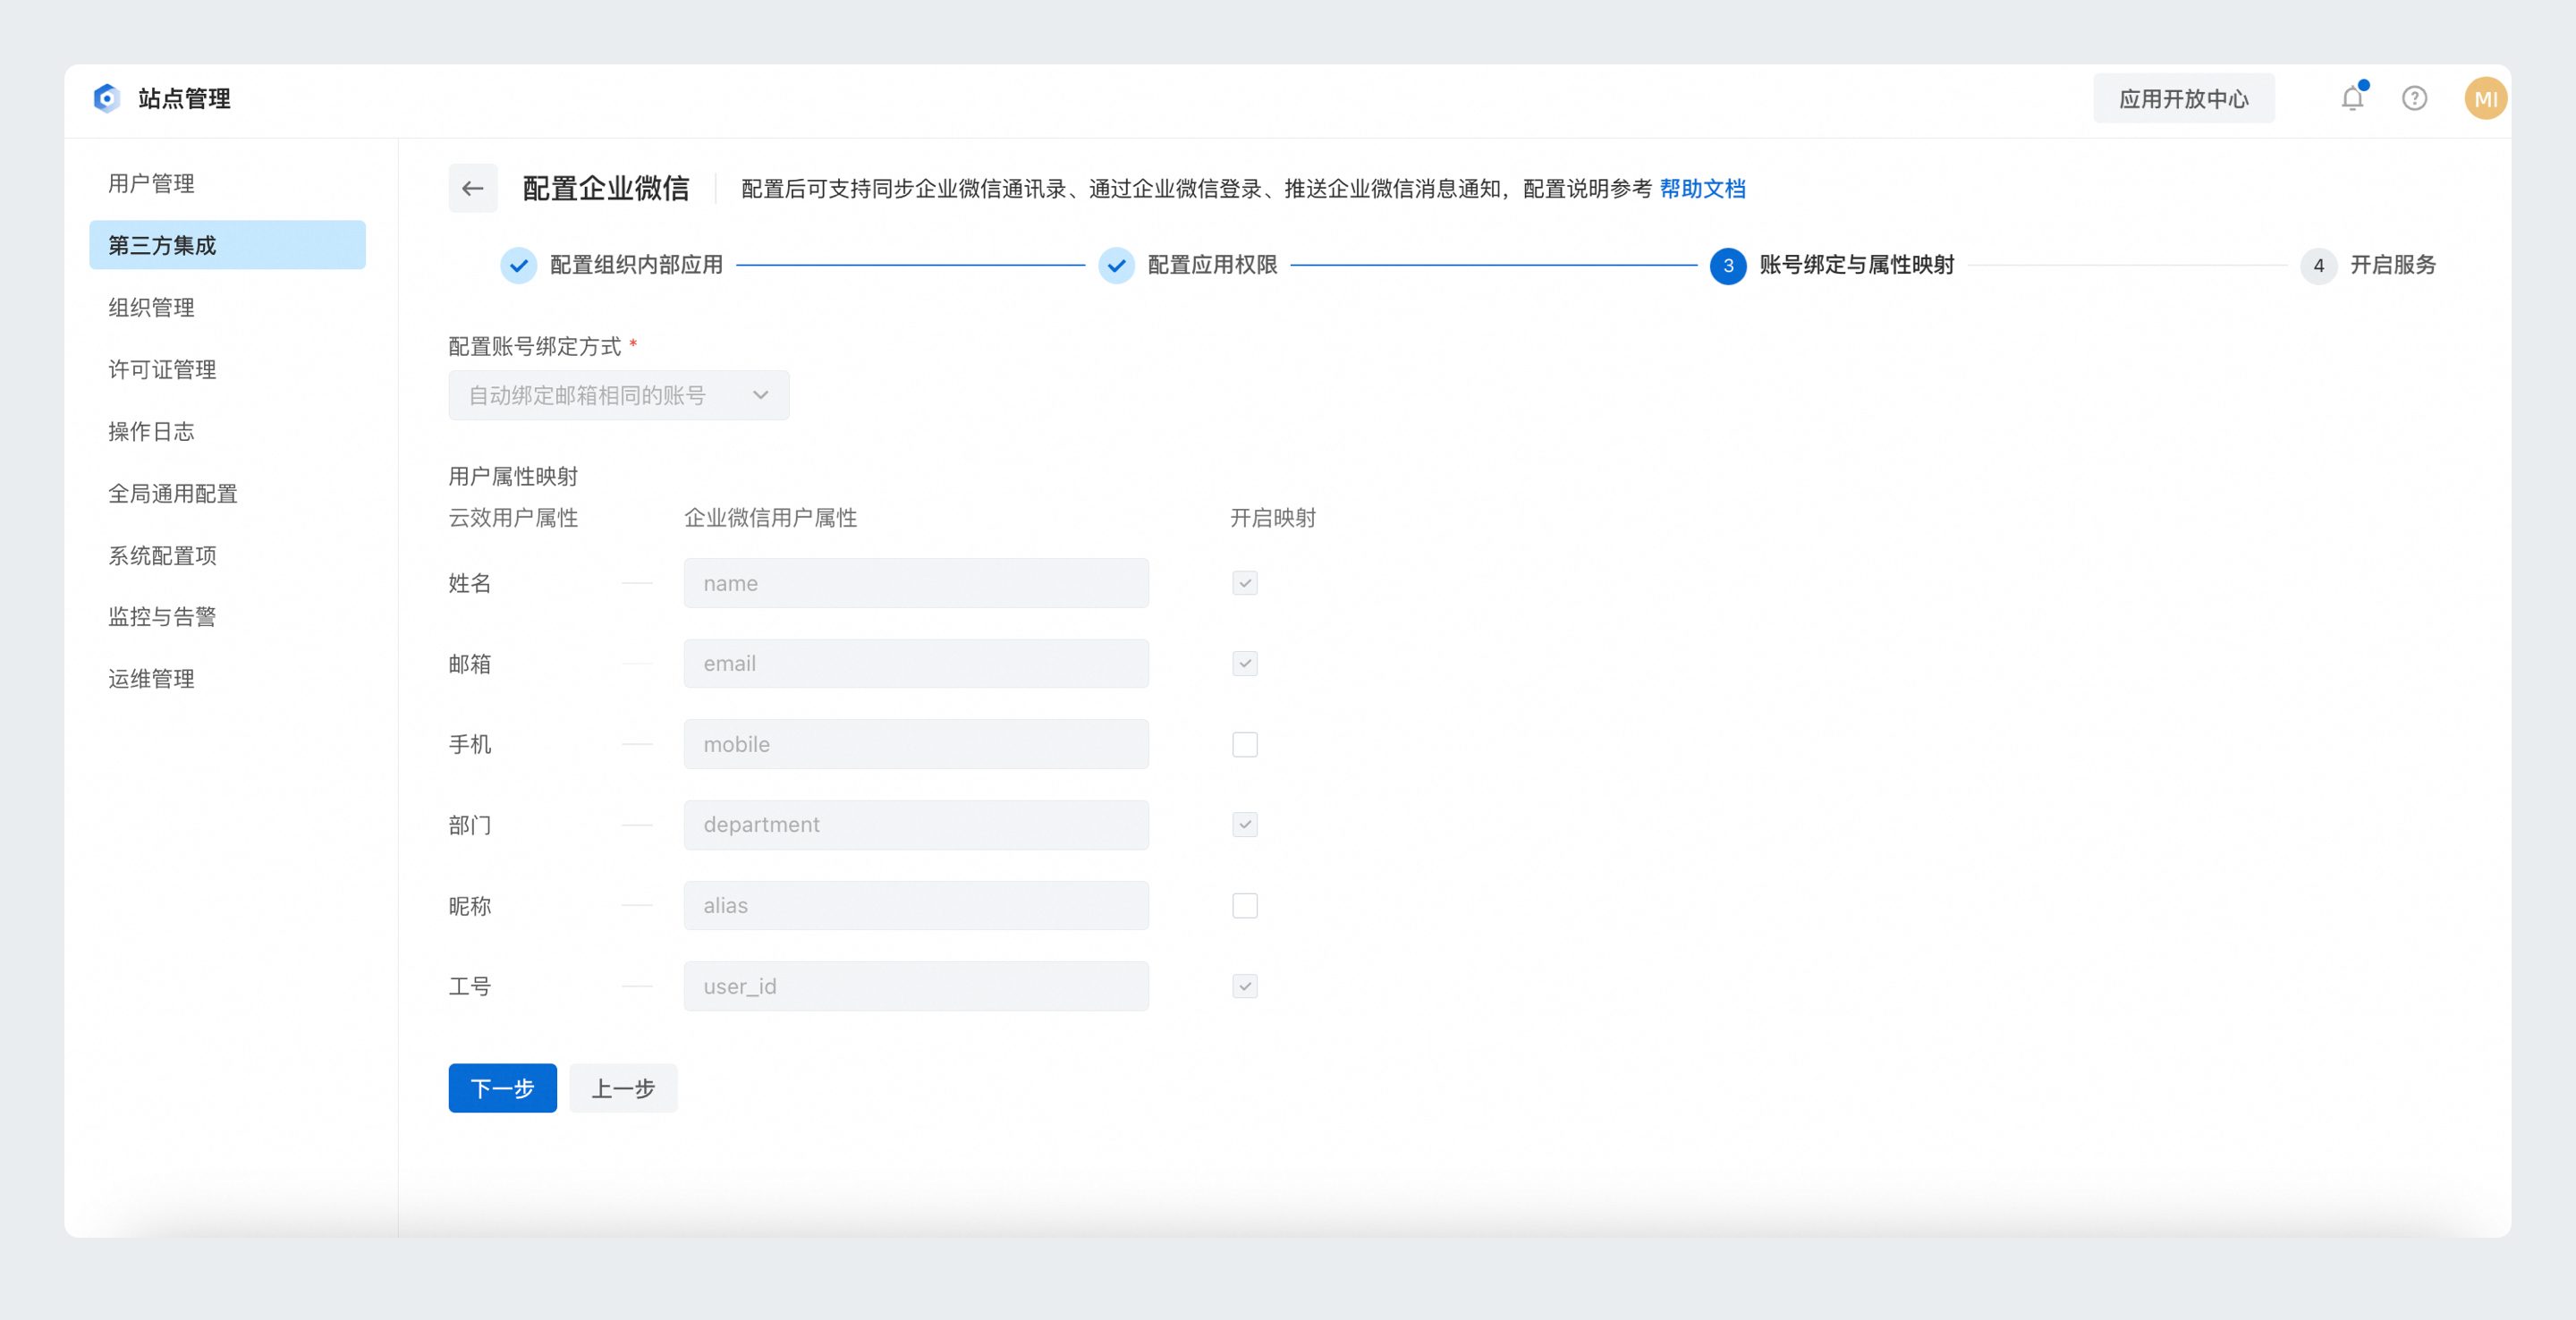Click the mobile attribute field
2576x1320 pixels.
tap(916, 744)
